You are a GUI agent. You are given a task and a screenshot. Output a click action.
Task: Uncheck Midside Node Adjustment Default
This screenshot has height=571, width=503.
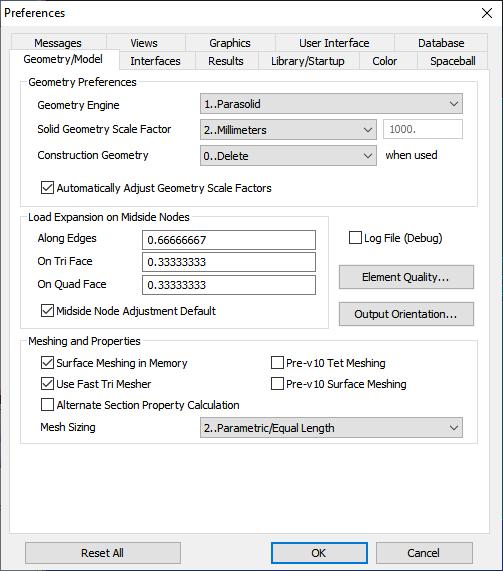coord(47,311)
